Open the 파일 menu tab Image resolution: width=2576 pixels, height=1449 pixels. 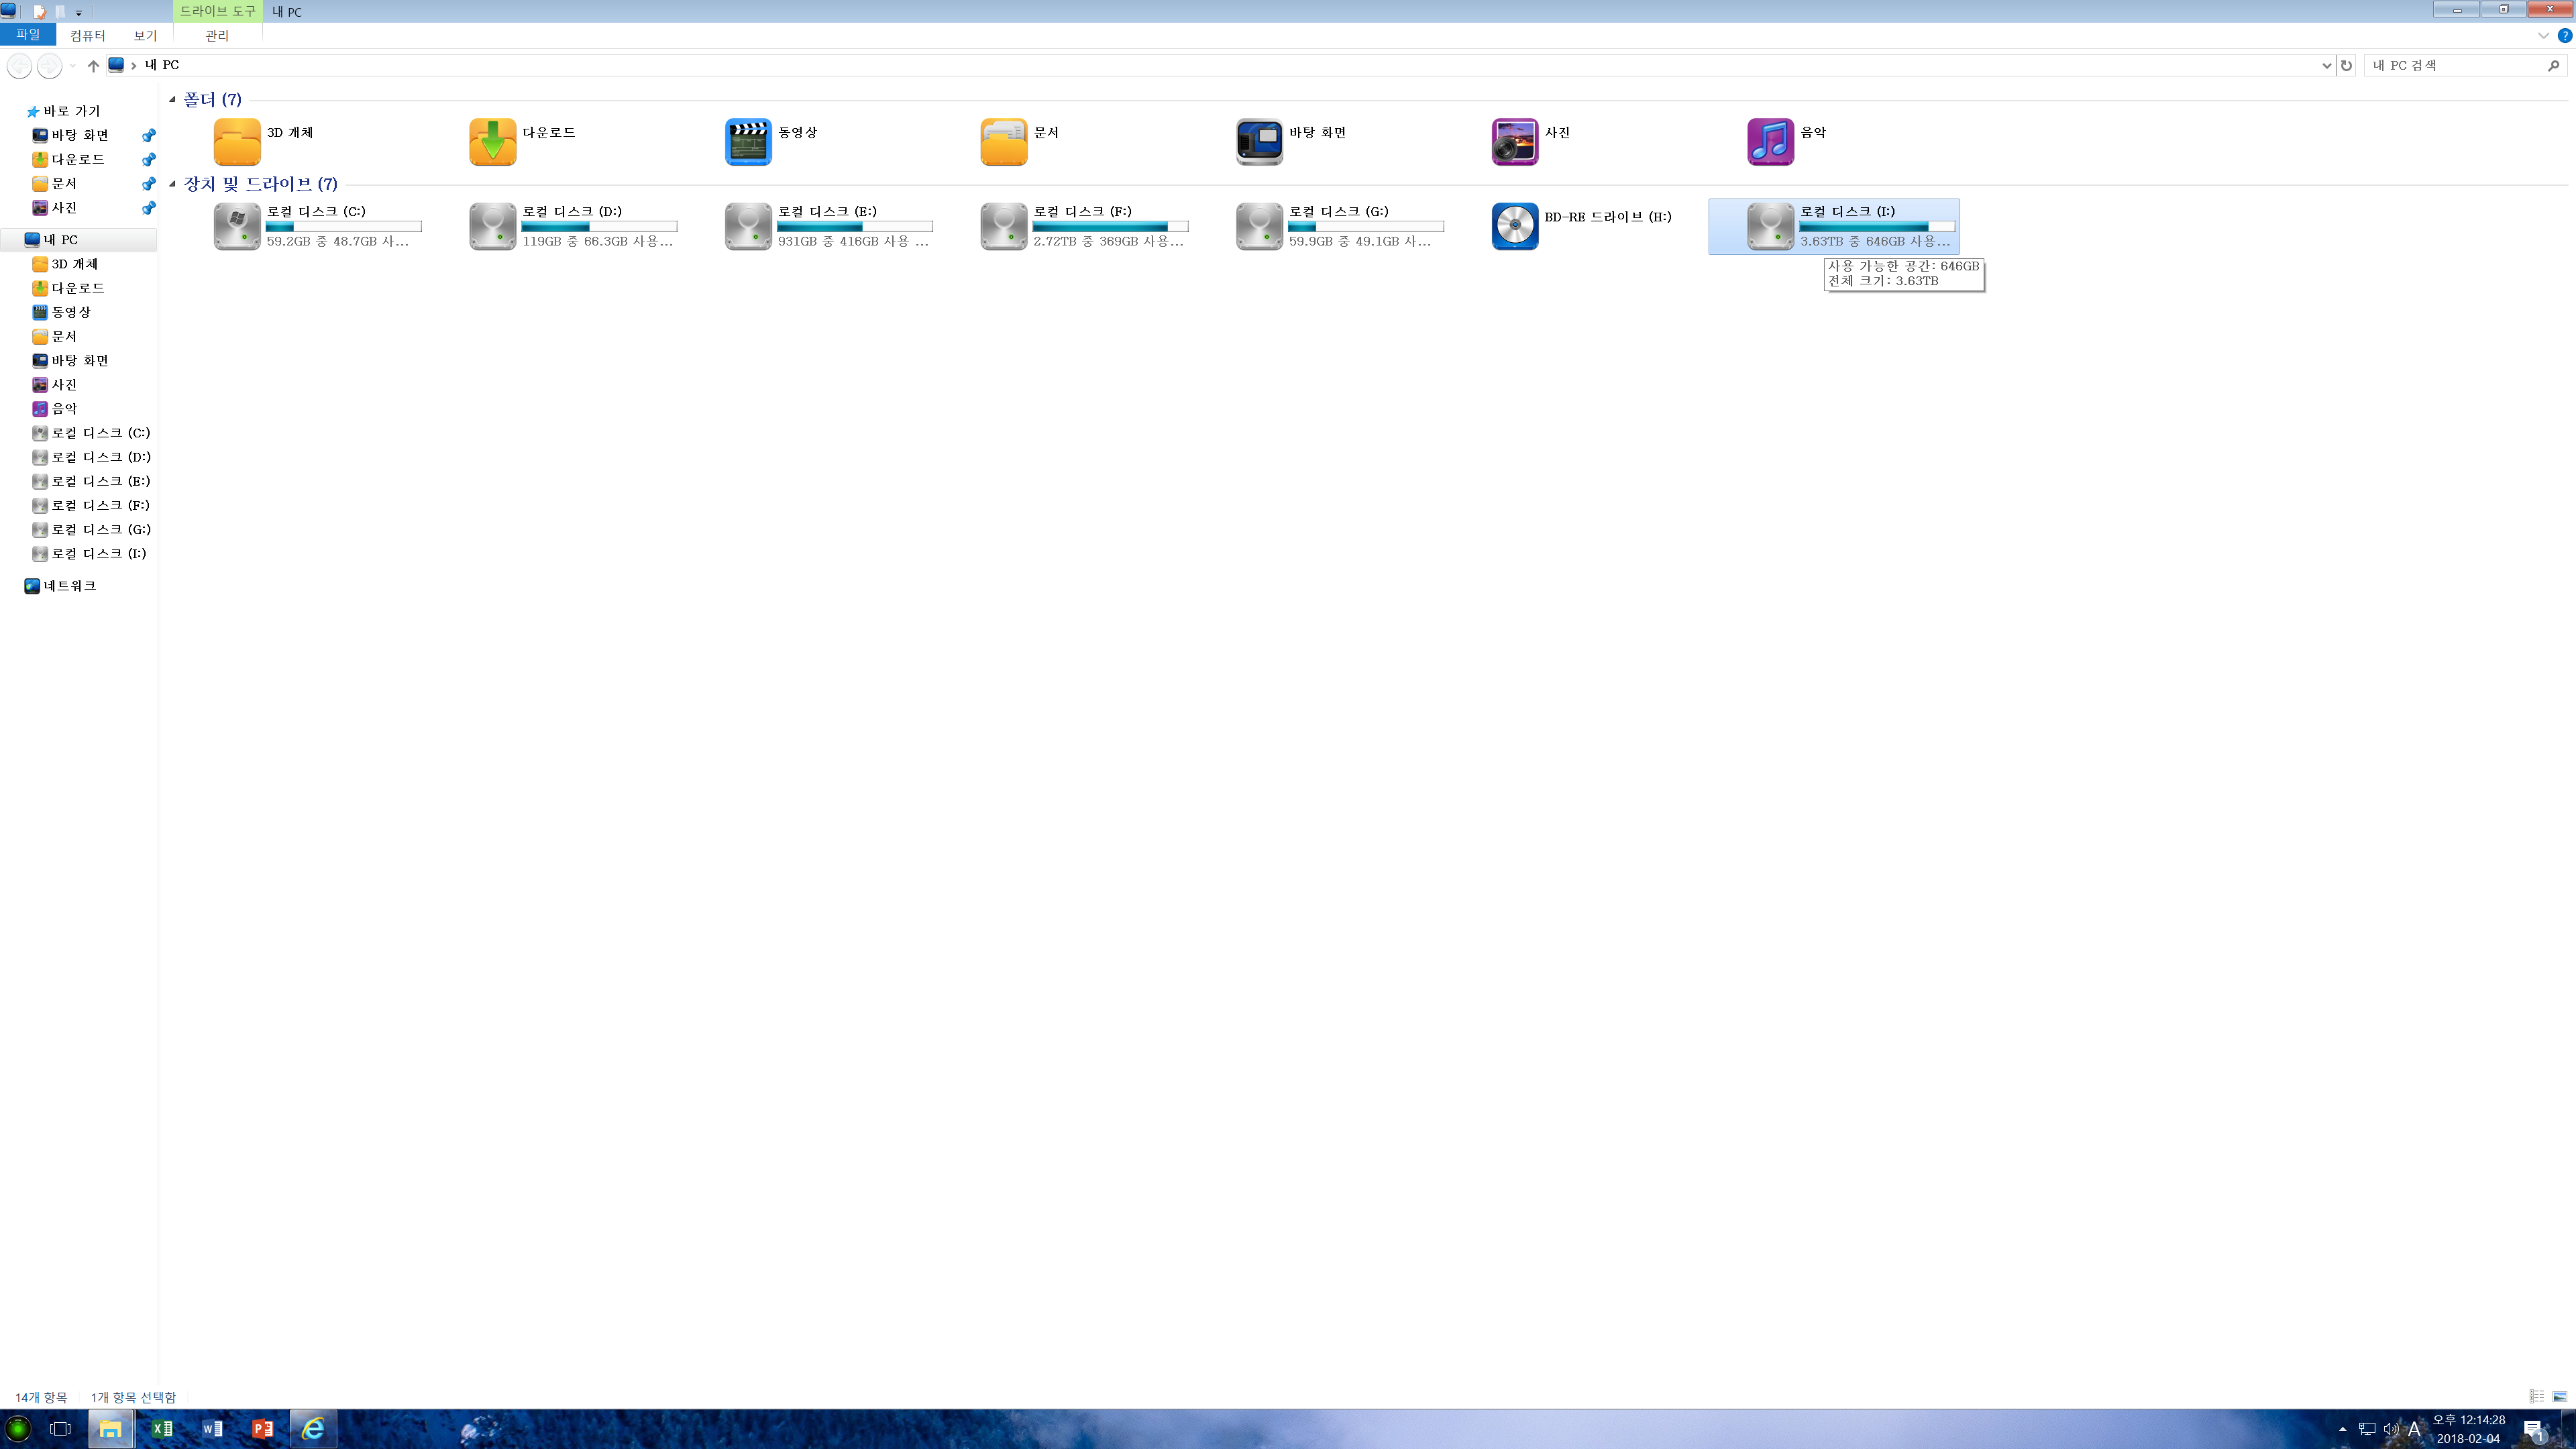(x=28, y=35)
